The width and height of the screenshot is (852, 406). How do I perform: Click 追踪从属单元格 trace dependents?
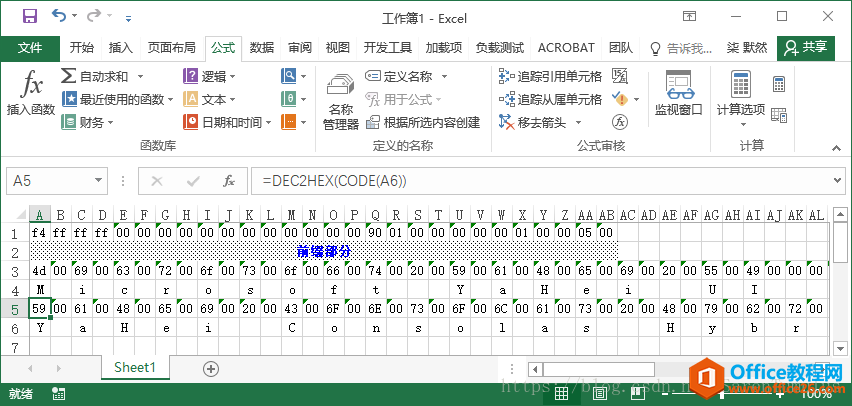tap(550, 99)
